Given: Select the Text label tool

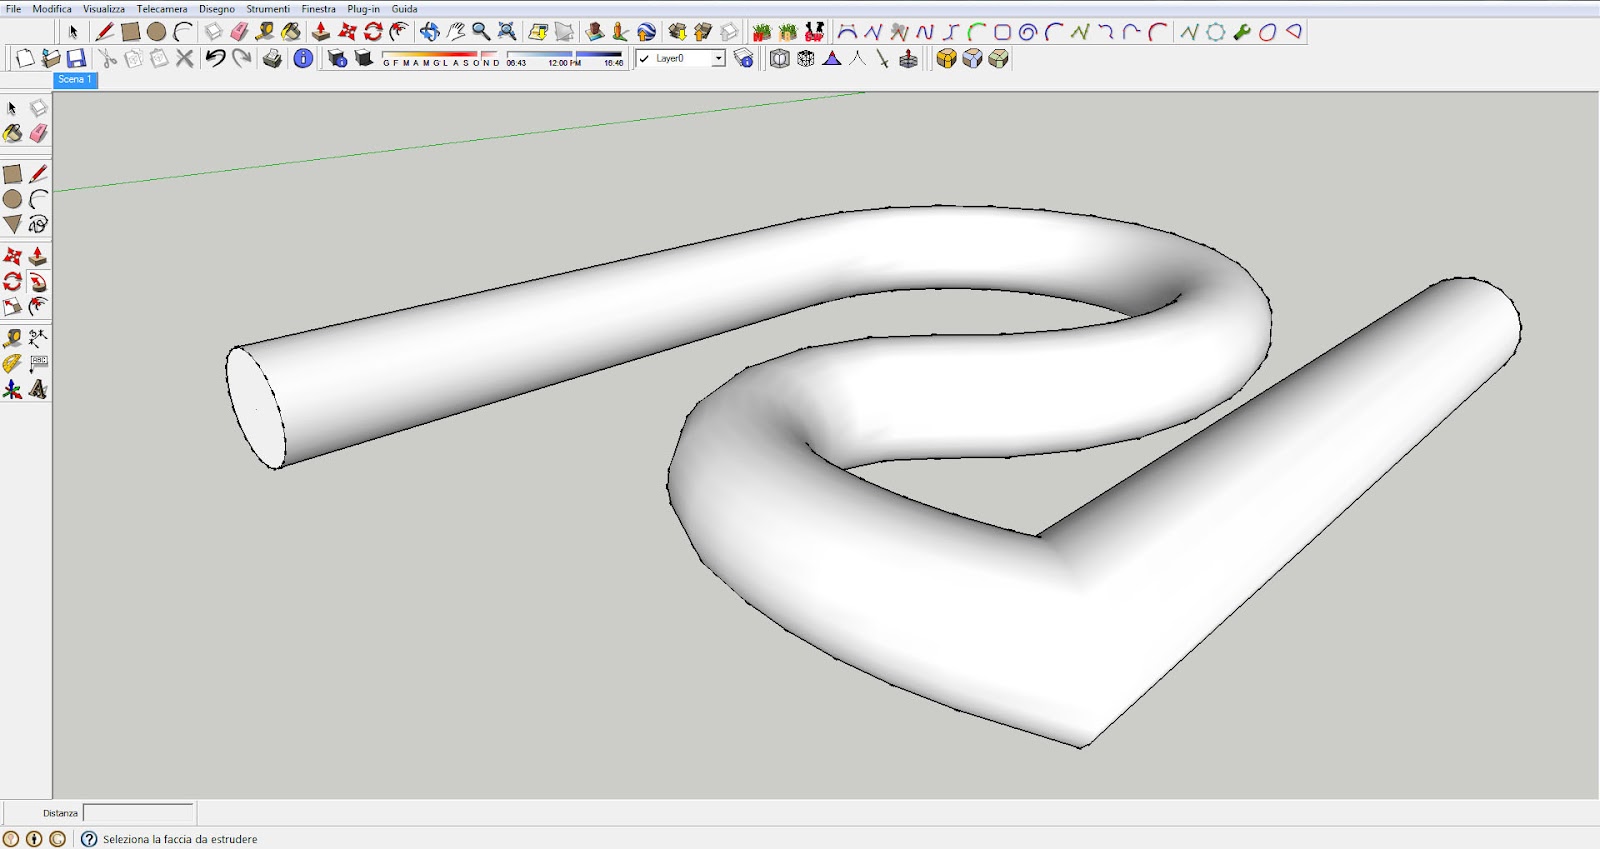Looking at the screenshot, I should click(38, 364).
